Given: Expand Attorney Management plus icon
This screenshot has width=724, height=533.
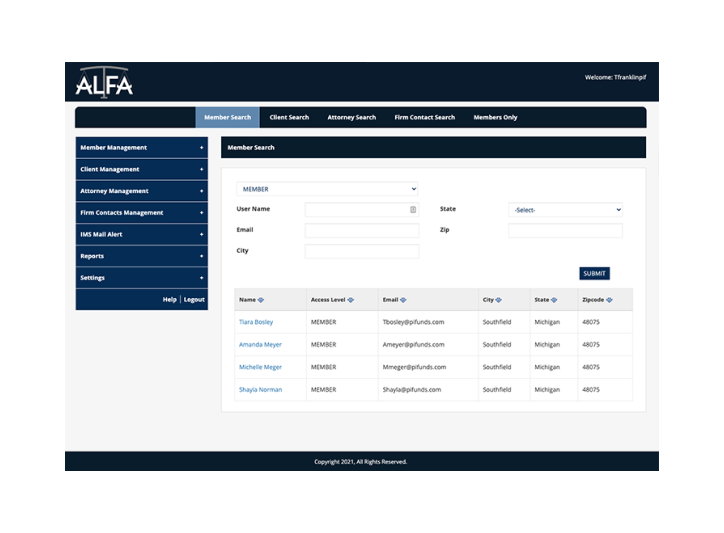Looking at the screenshot, I should [x=201, y=191].
